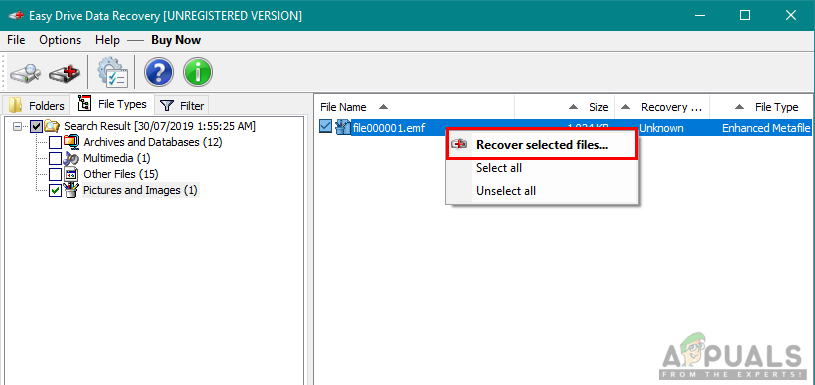Choose Recover selected files from context menu
Viewport: 815px width, 385px height.
pyautogui.click(x=542, y=144)
